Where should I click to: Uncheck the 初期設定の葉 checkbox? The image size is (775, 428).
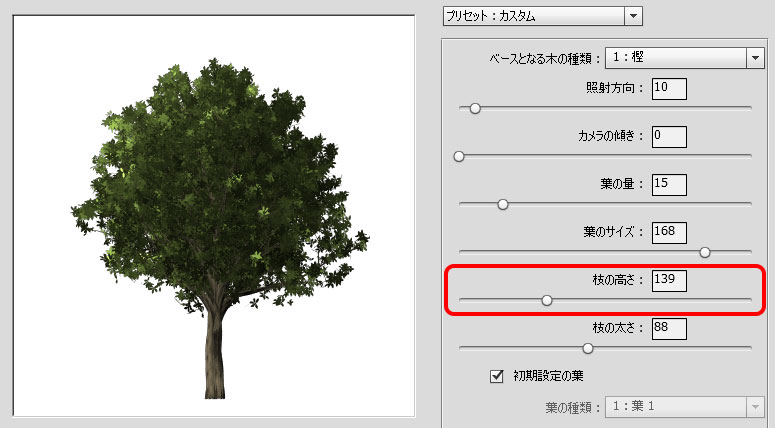(x=496, y=377)
